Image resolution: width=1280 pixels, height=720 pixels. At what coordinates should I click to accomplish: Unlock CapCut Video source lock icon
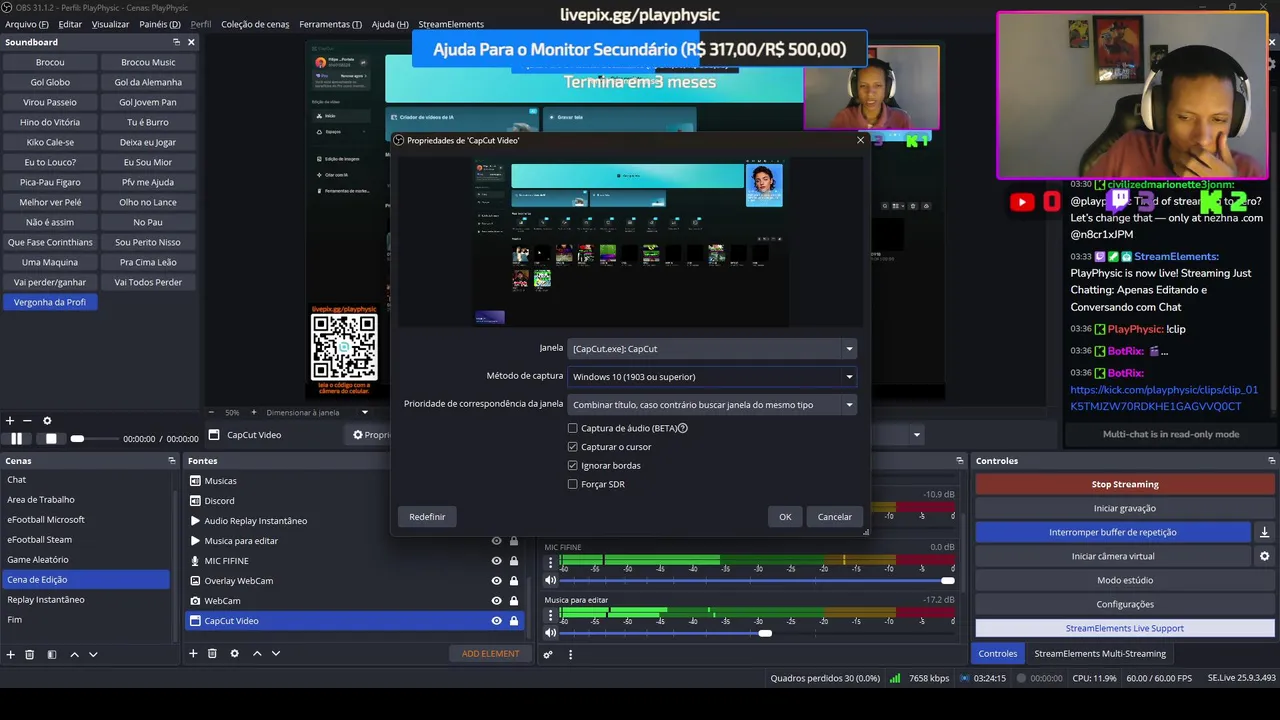tap(514, 621)
